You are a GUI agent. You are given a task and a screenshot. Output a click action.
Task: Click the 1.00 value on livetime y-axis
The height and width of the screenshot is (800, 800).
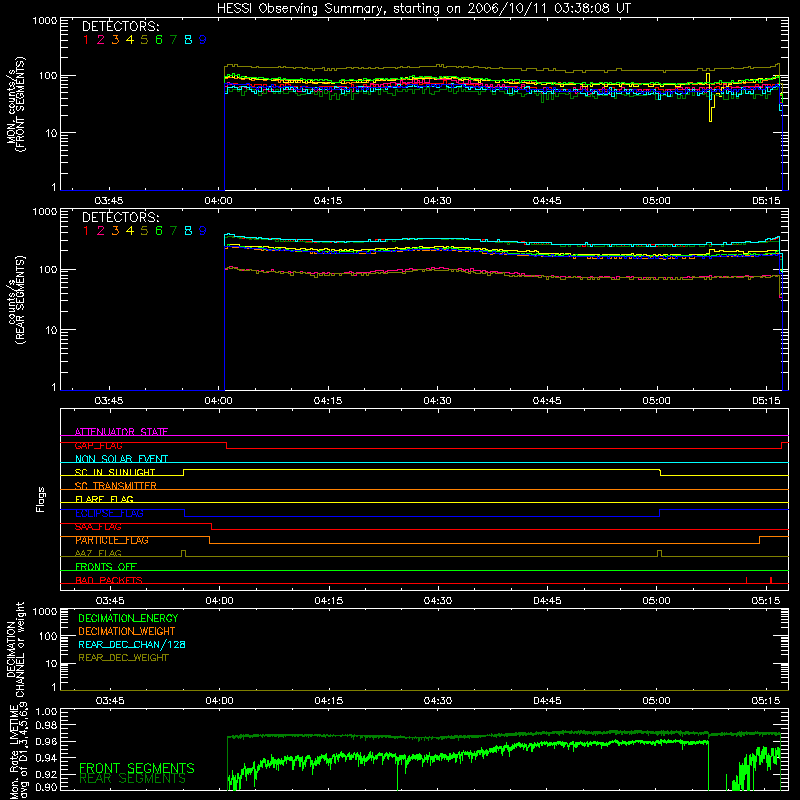pos(46,711)
